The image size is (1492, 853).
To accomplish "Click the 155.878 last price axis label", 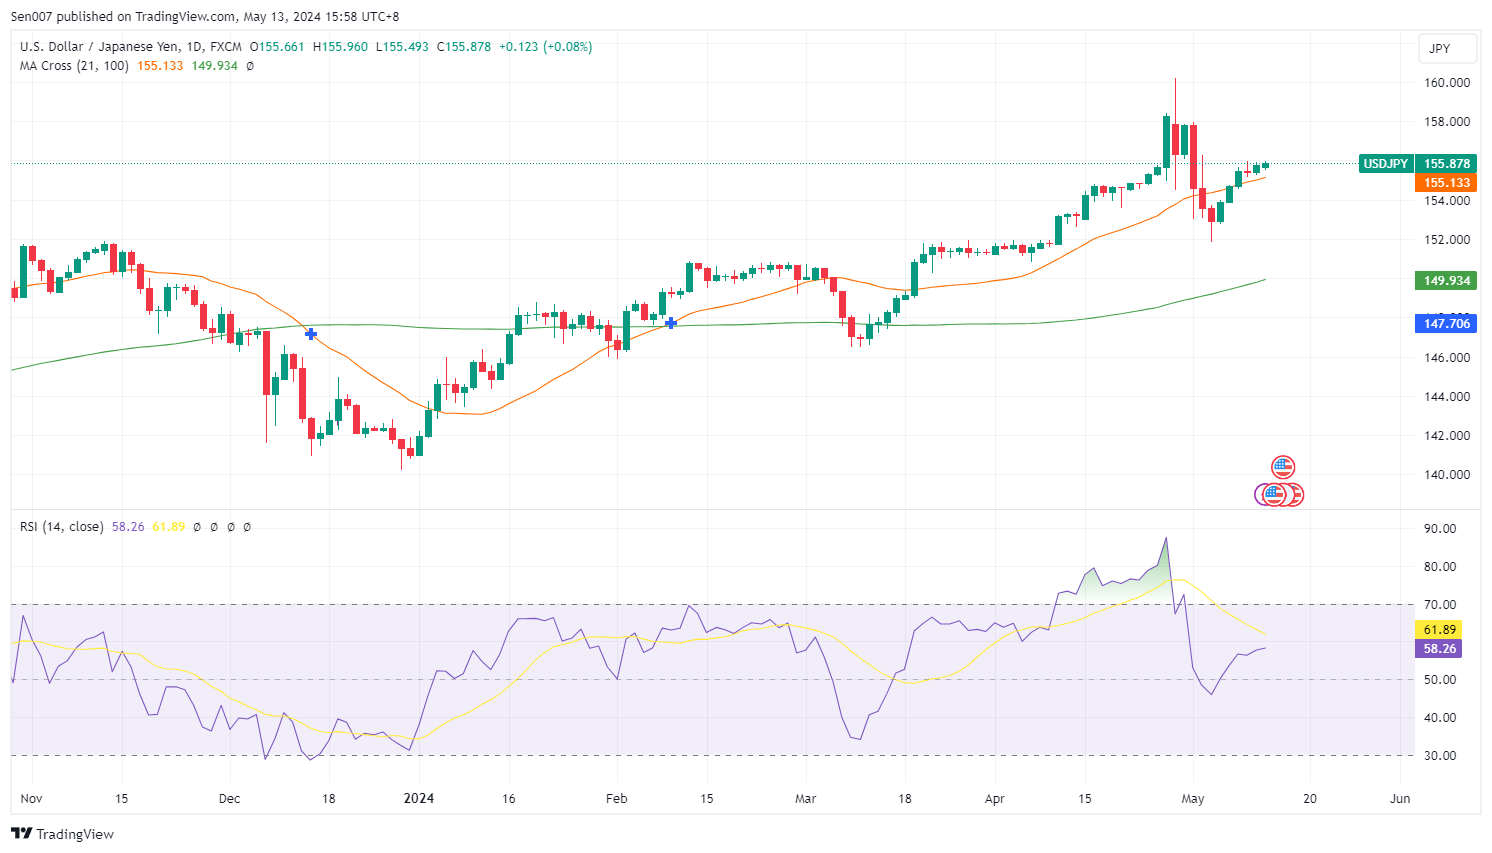I will 1446,163.
